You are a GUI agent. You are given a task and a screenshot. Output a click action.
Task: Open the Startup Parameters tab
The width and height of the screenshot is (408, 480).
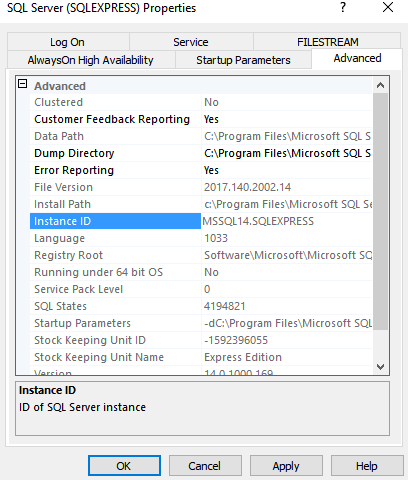click(243, 60)
